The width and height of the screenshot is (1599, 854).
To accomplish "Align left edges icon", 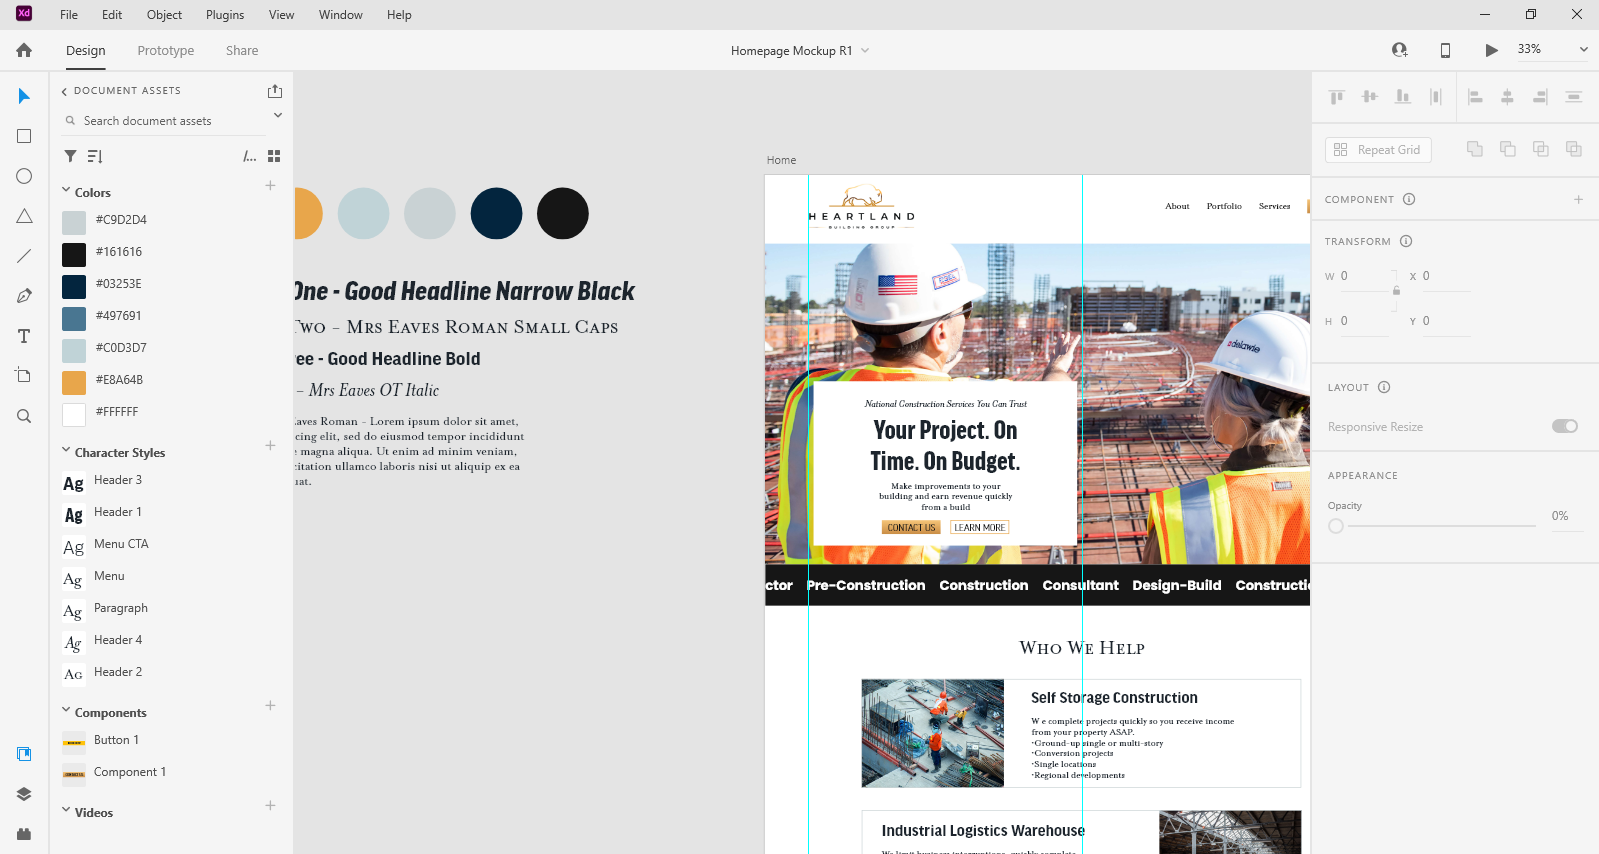I will (1475, 97).
